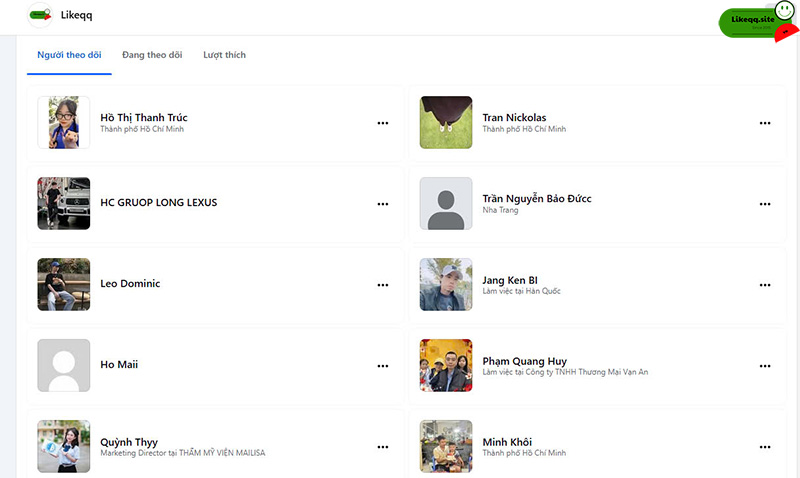Open more options for Jang Ken BI

tap(765, 285)
